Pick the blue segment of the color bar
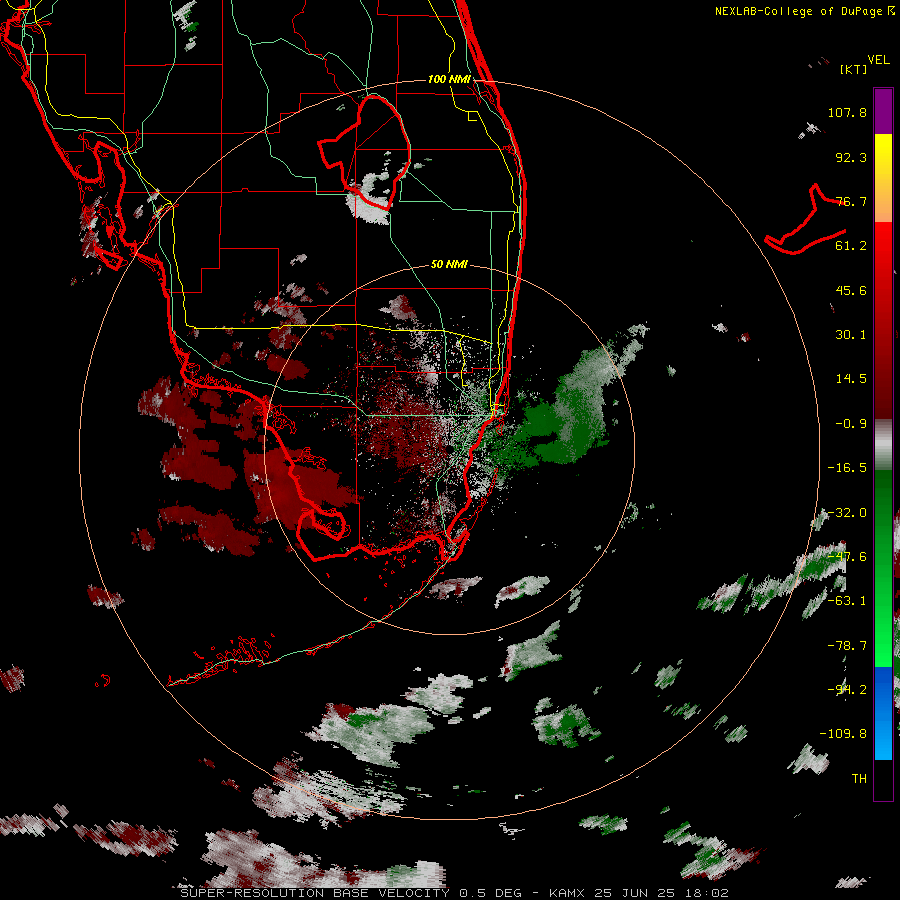900x900 pixels. click(x=883, y=713)
